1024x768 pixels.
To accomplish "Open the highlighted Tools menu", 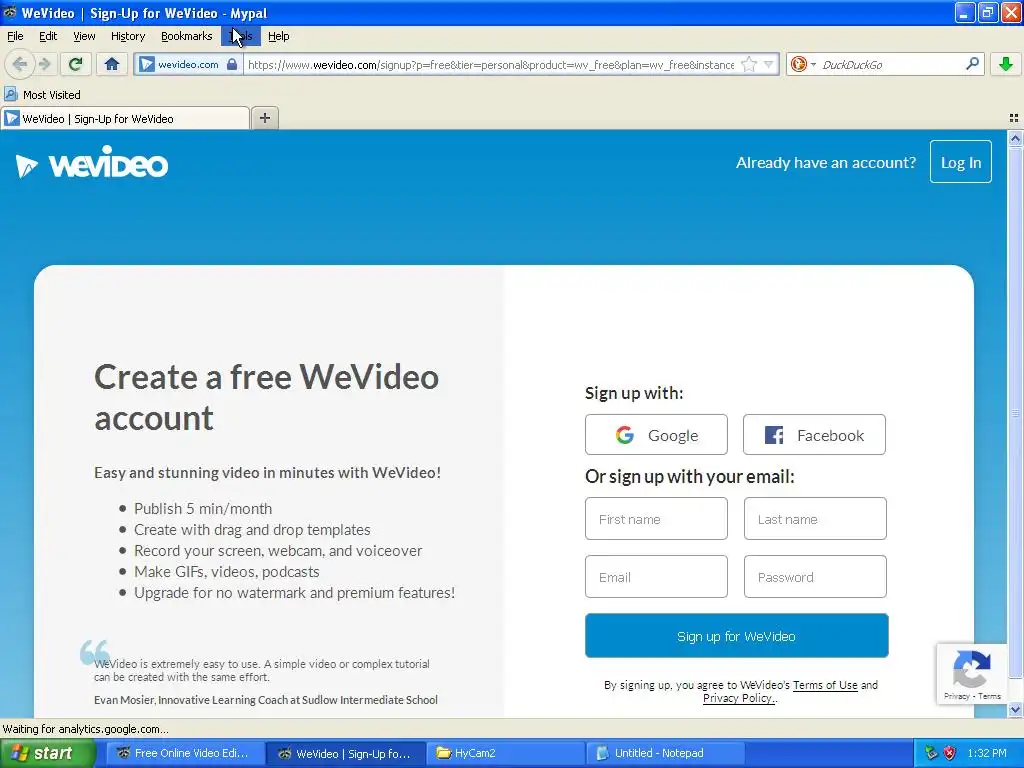I will point(240,36).
